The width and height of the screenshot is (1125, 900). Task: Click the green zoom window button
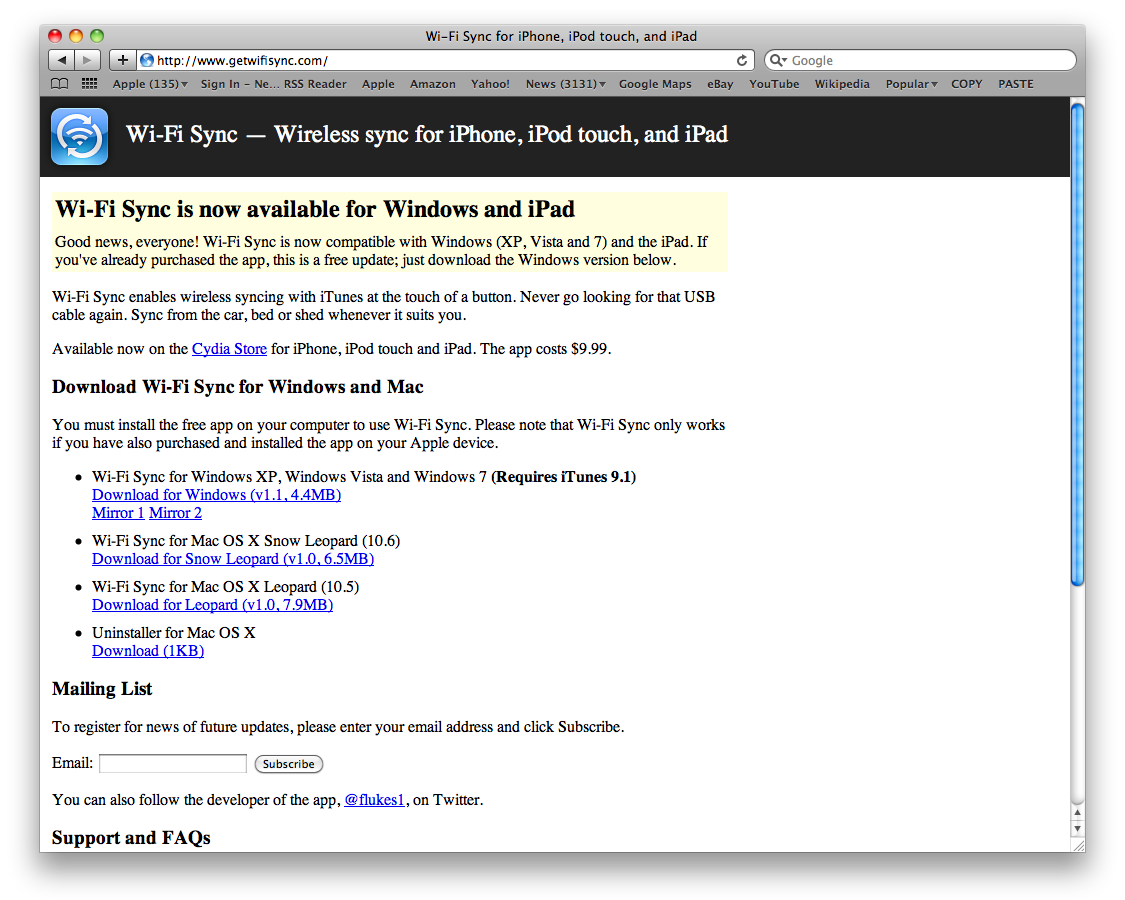[x=98, y=36]
